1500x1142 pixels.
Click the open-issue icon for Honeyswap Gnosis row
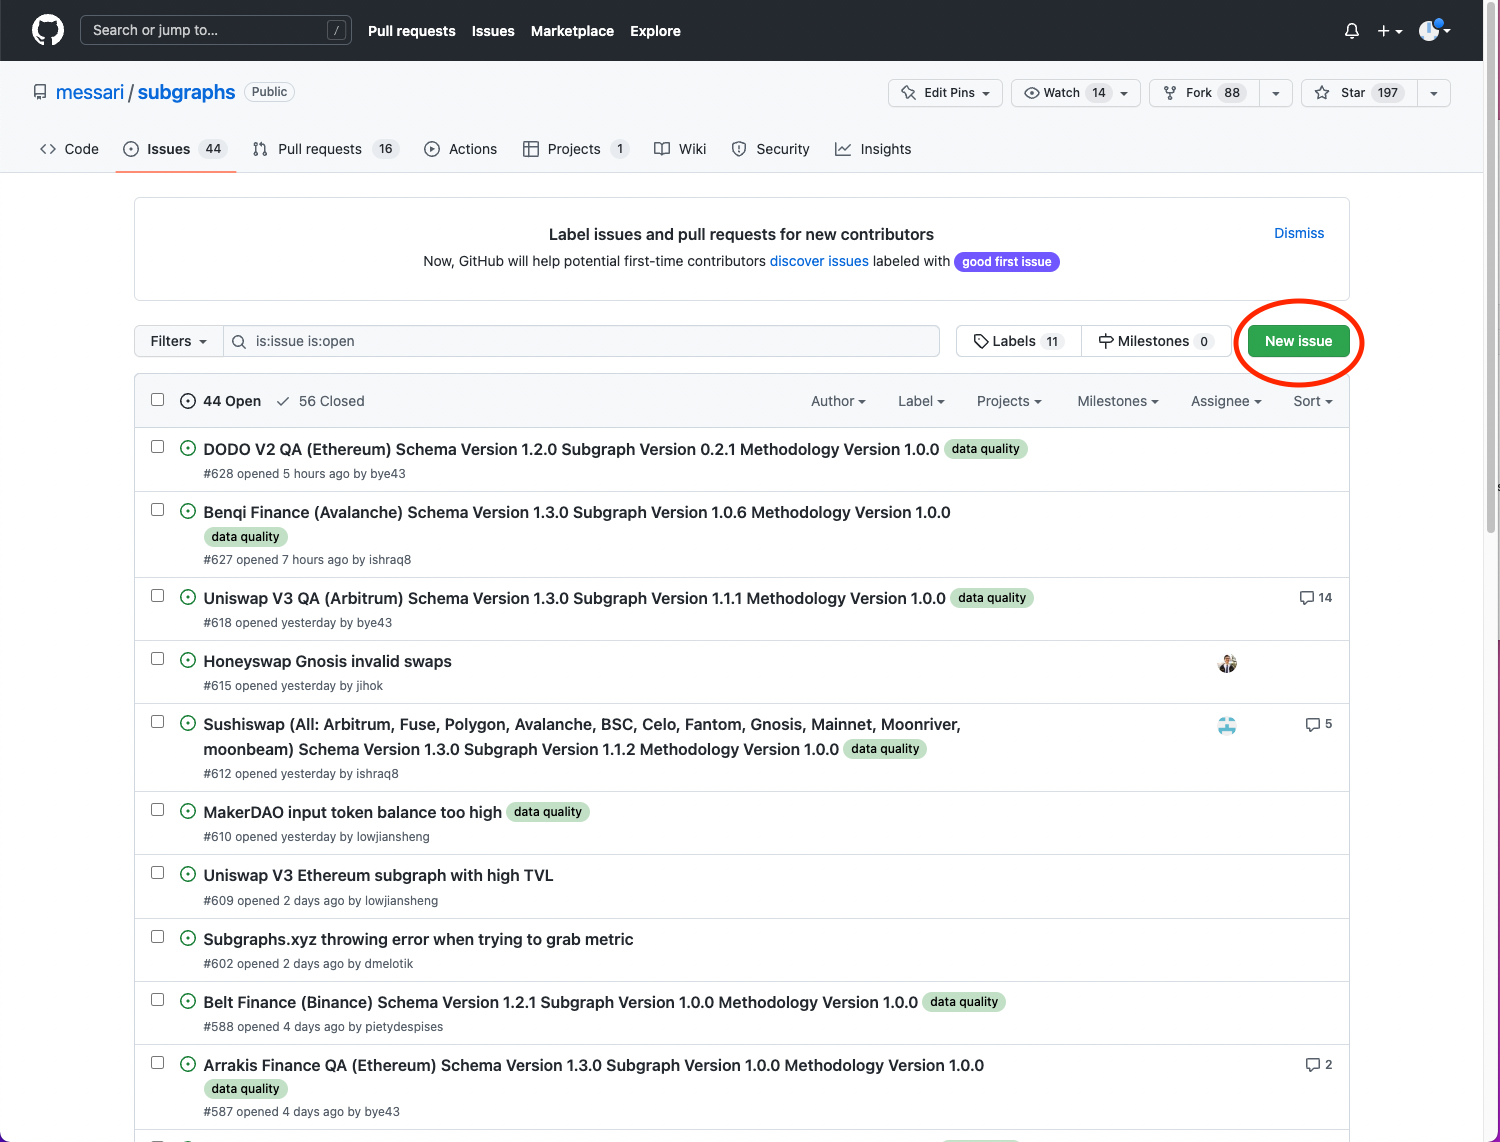coord(188,660)
